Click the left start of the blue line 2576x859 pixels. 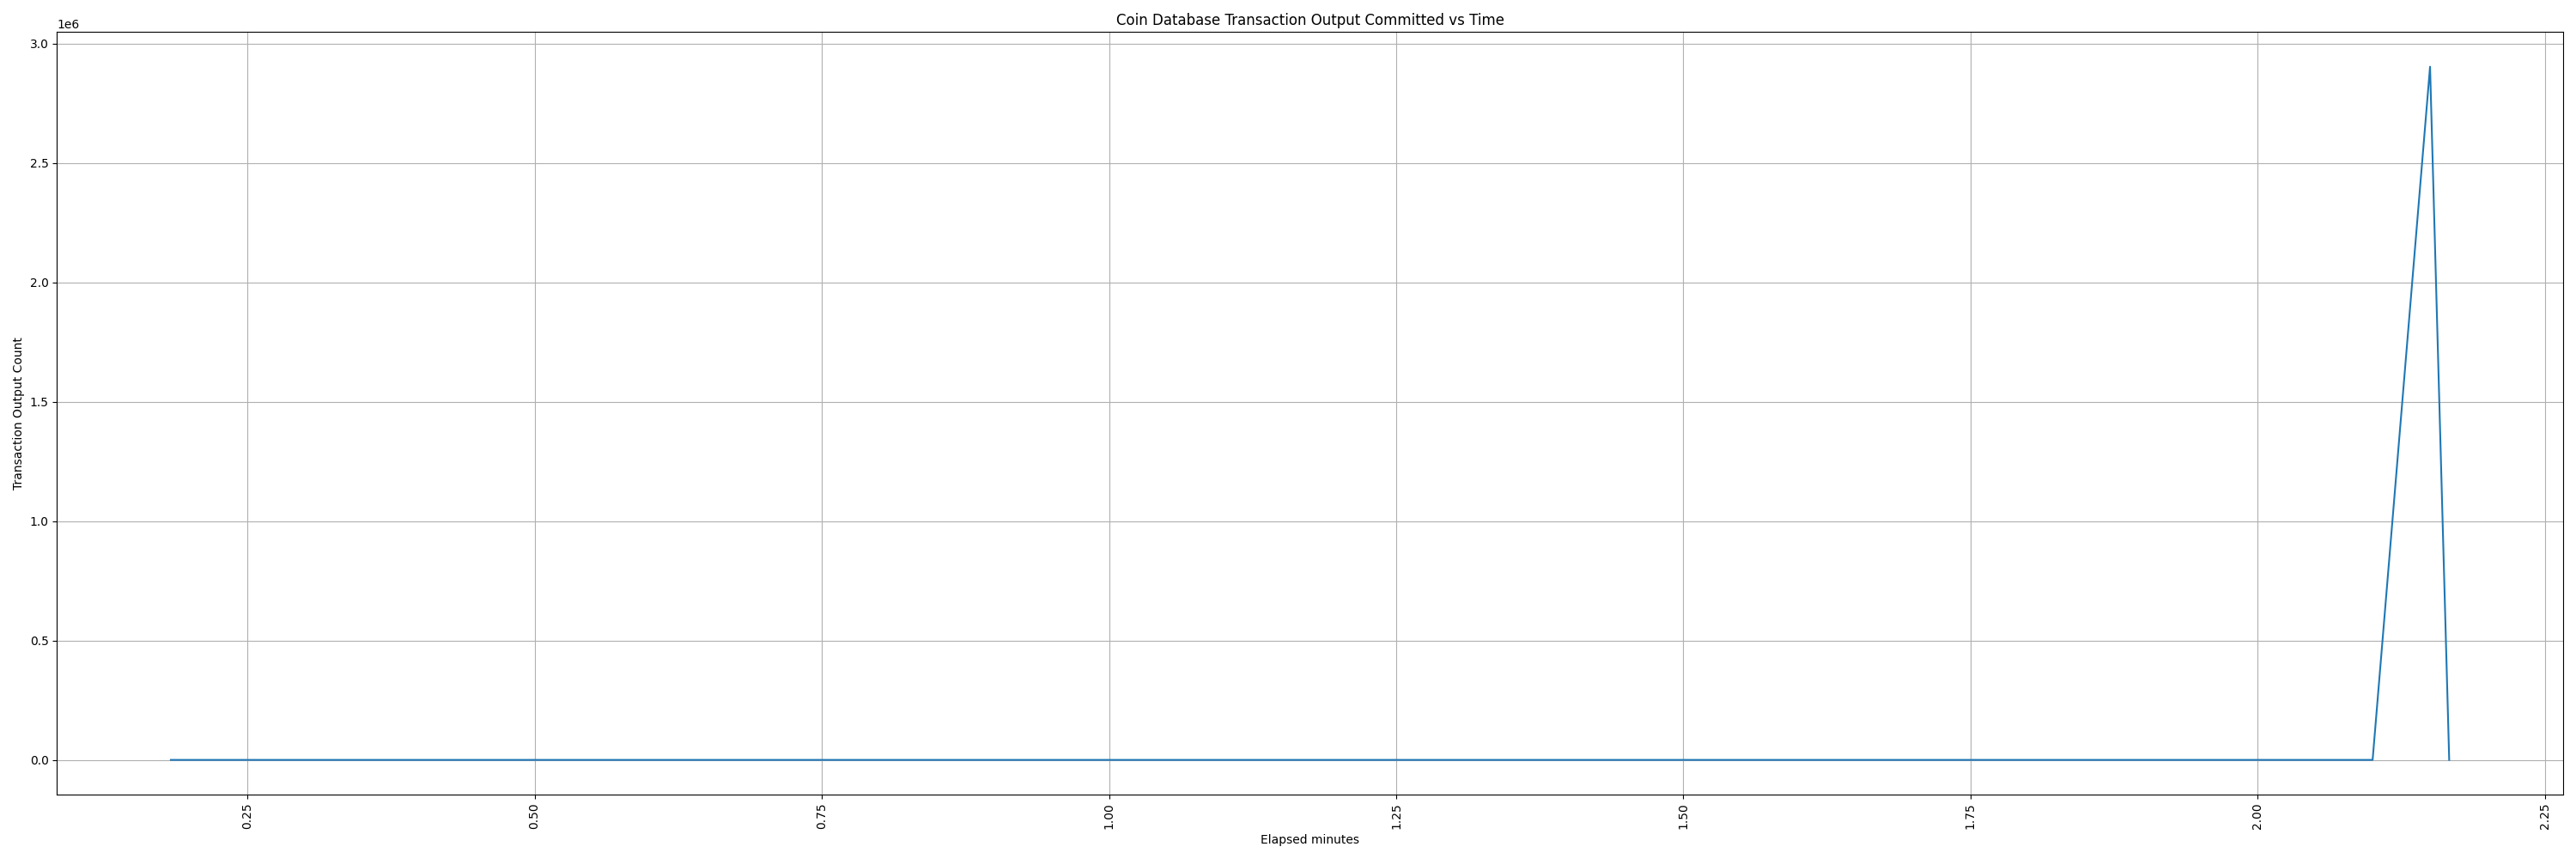coord(171,760)
